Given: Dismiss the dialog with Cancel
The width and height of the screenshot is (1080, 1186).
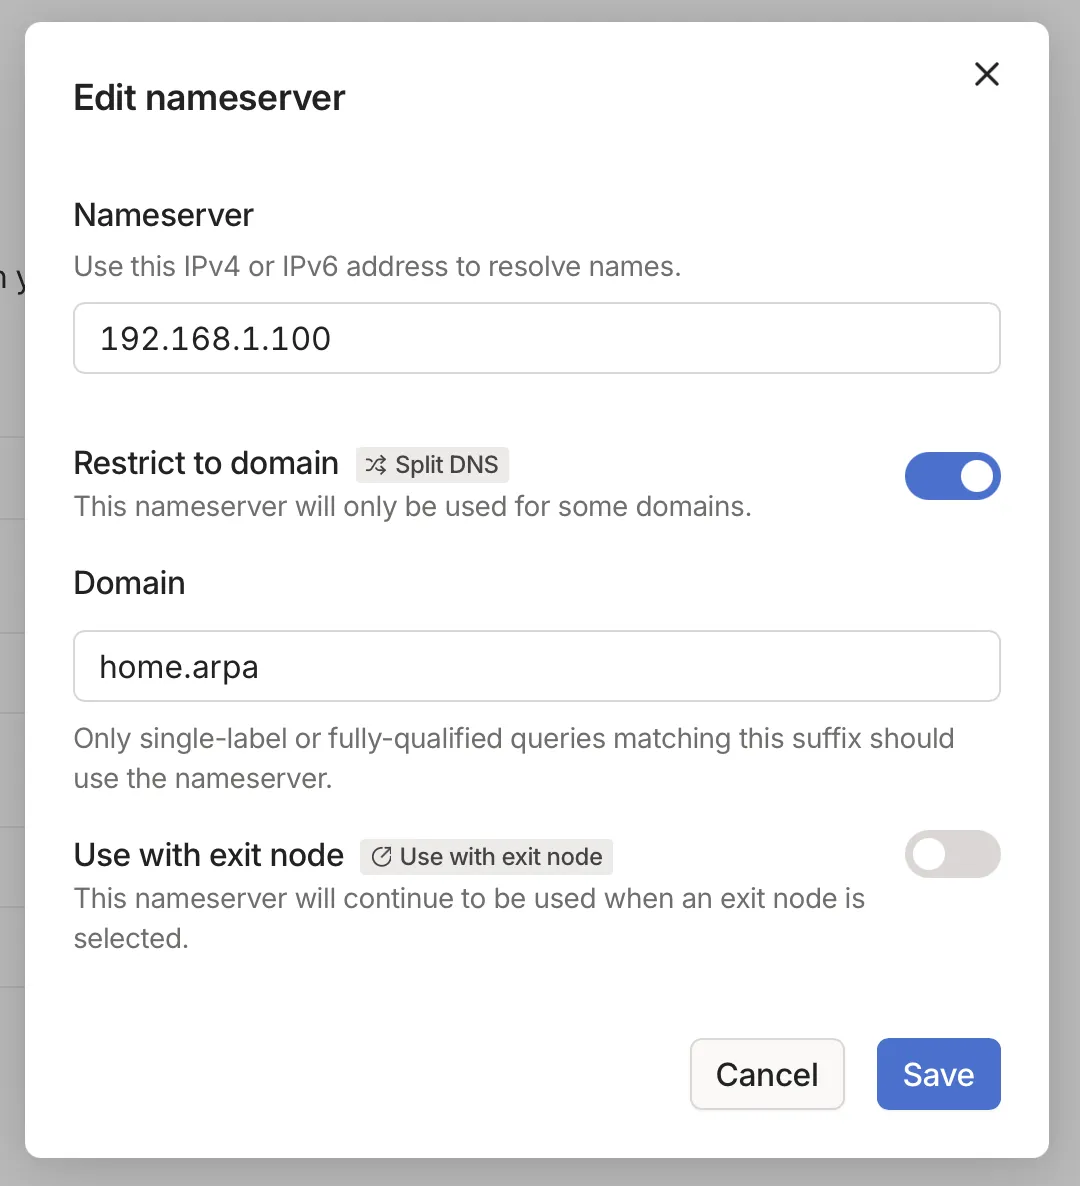Looking at the screenshot, I should 766,1073.
